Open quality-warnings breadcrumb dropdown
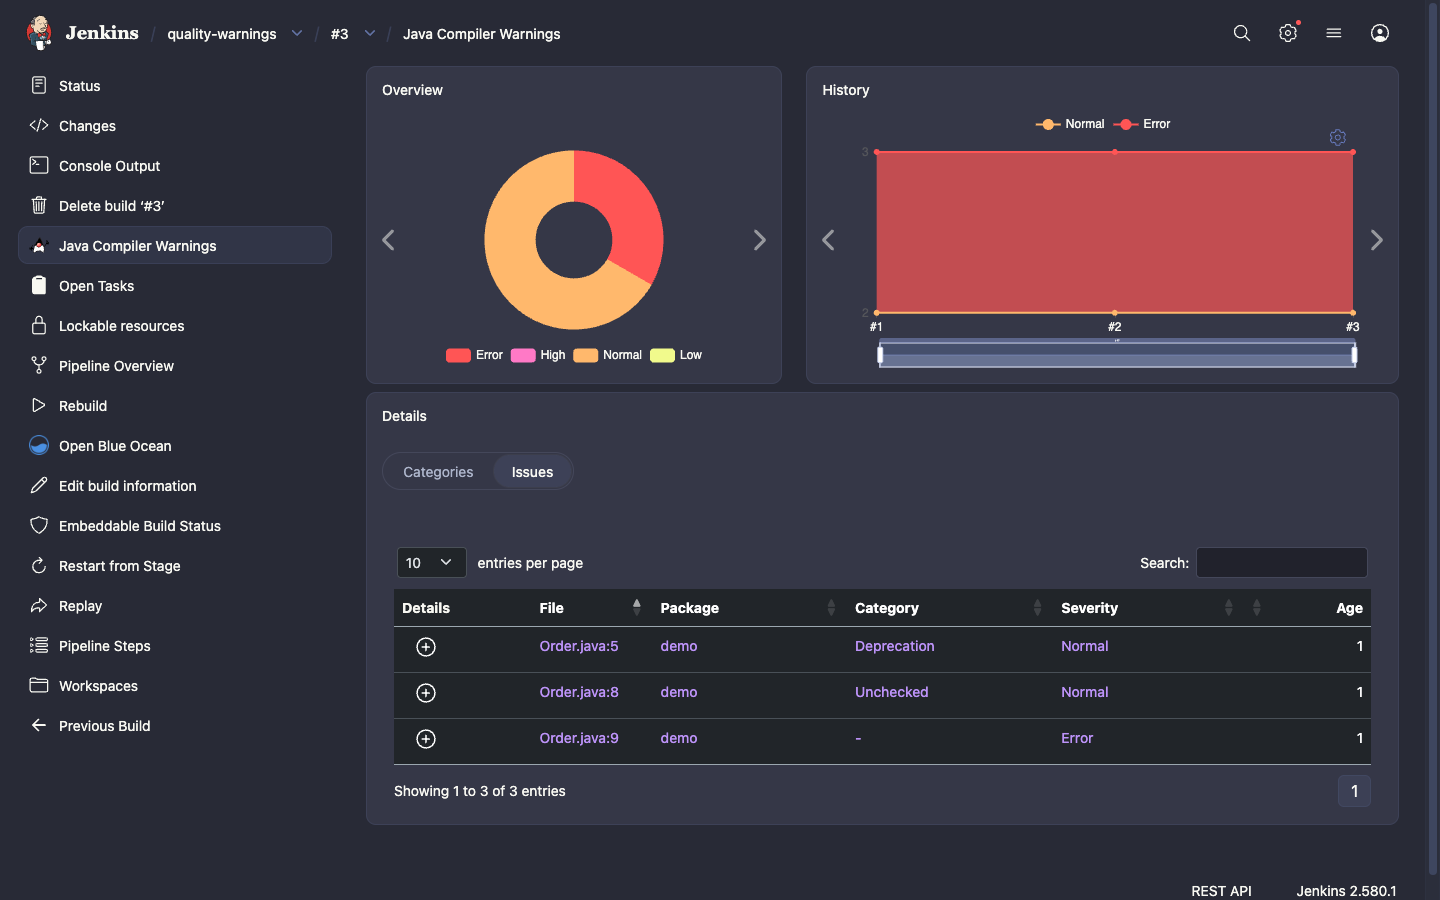1440x900 pixels. tap(297, 33)
